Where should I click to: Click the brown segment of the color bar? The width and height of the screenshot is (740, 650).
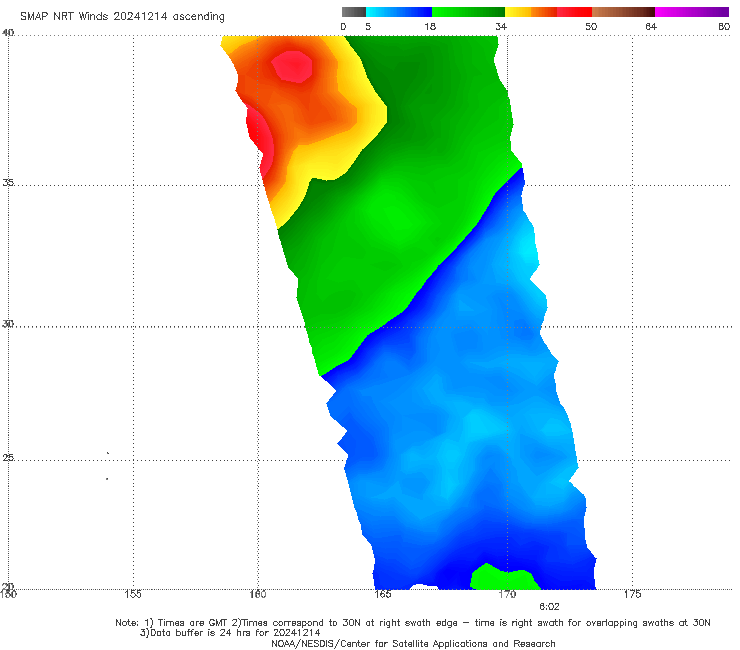tap(623, 12)
